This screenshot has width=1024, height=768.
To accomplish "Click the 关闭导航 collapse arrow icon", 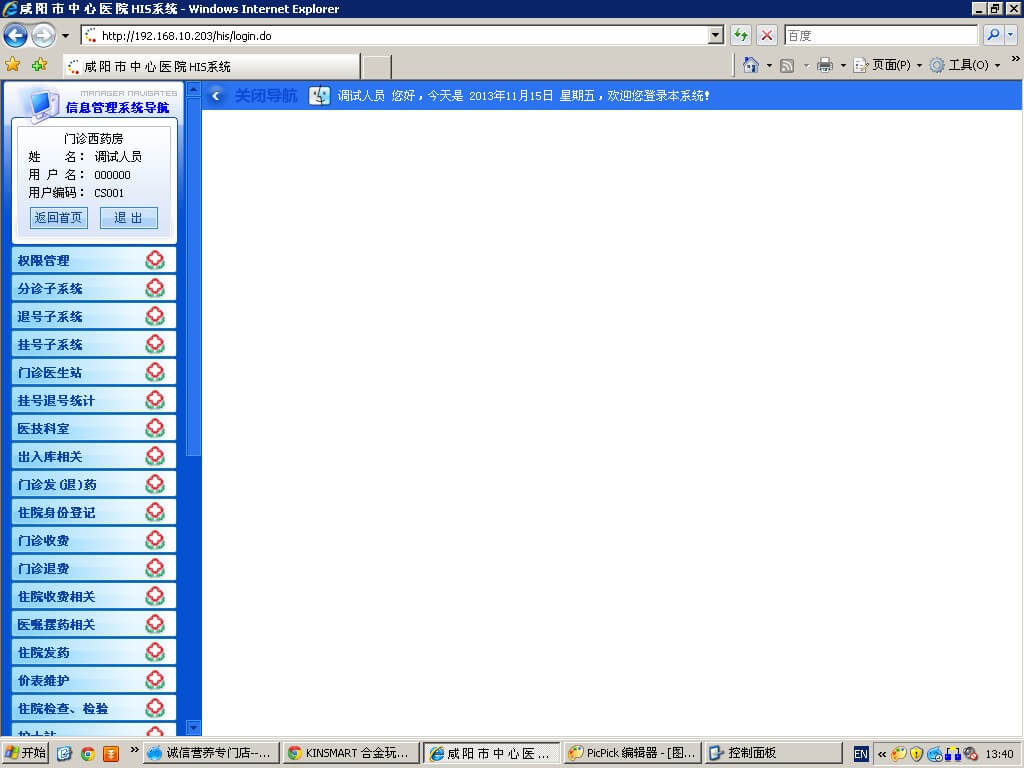I will 217,96.
